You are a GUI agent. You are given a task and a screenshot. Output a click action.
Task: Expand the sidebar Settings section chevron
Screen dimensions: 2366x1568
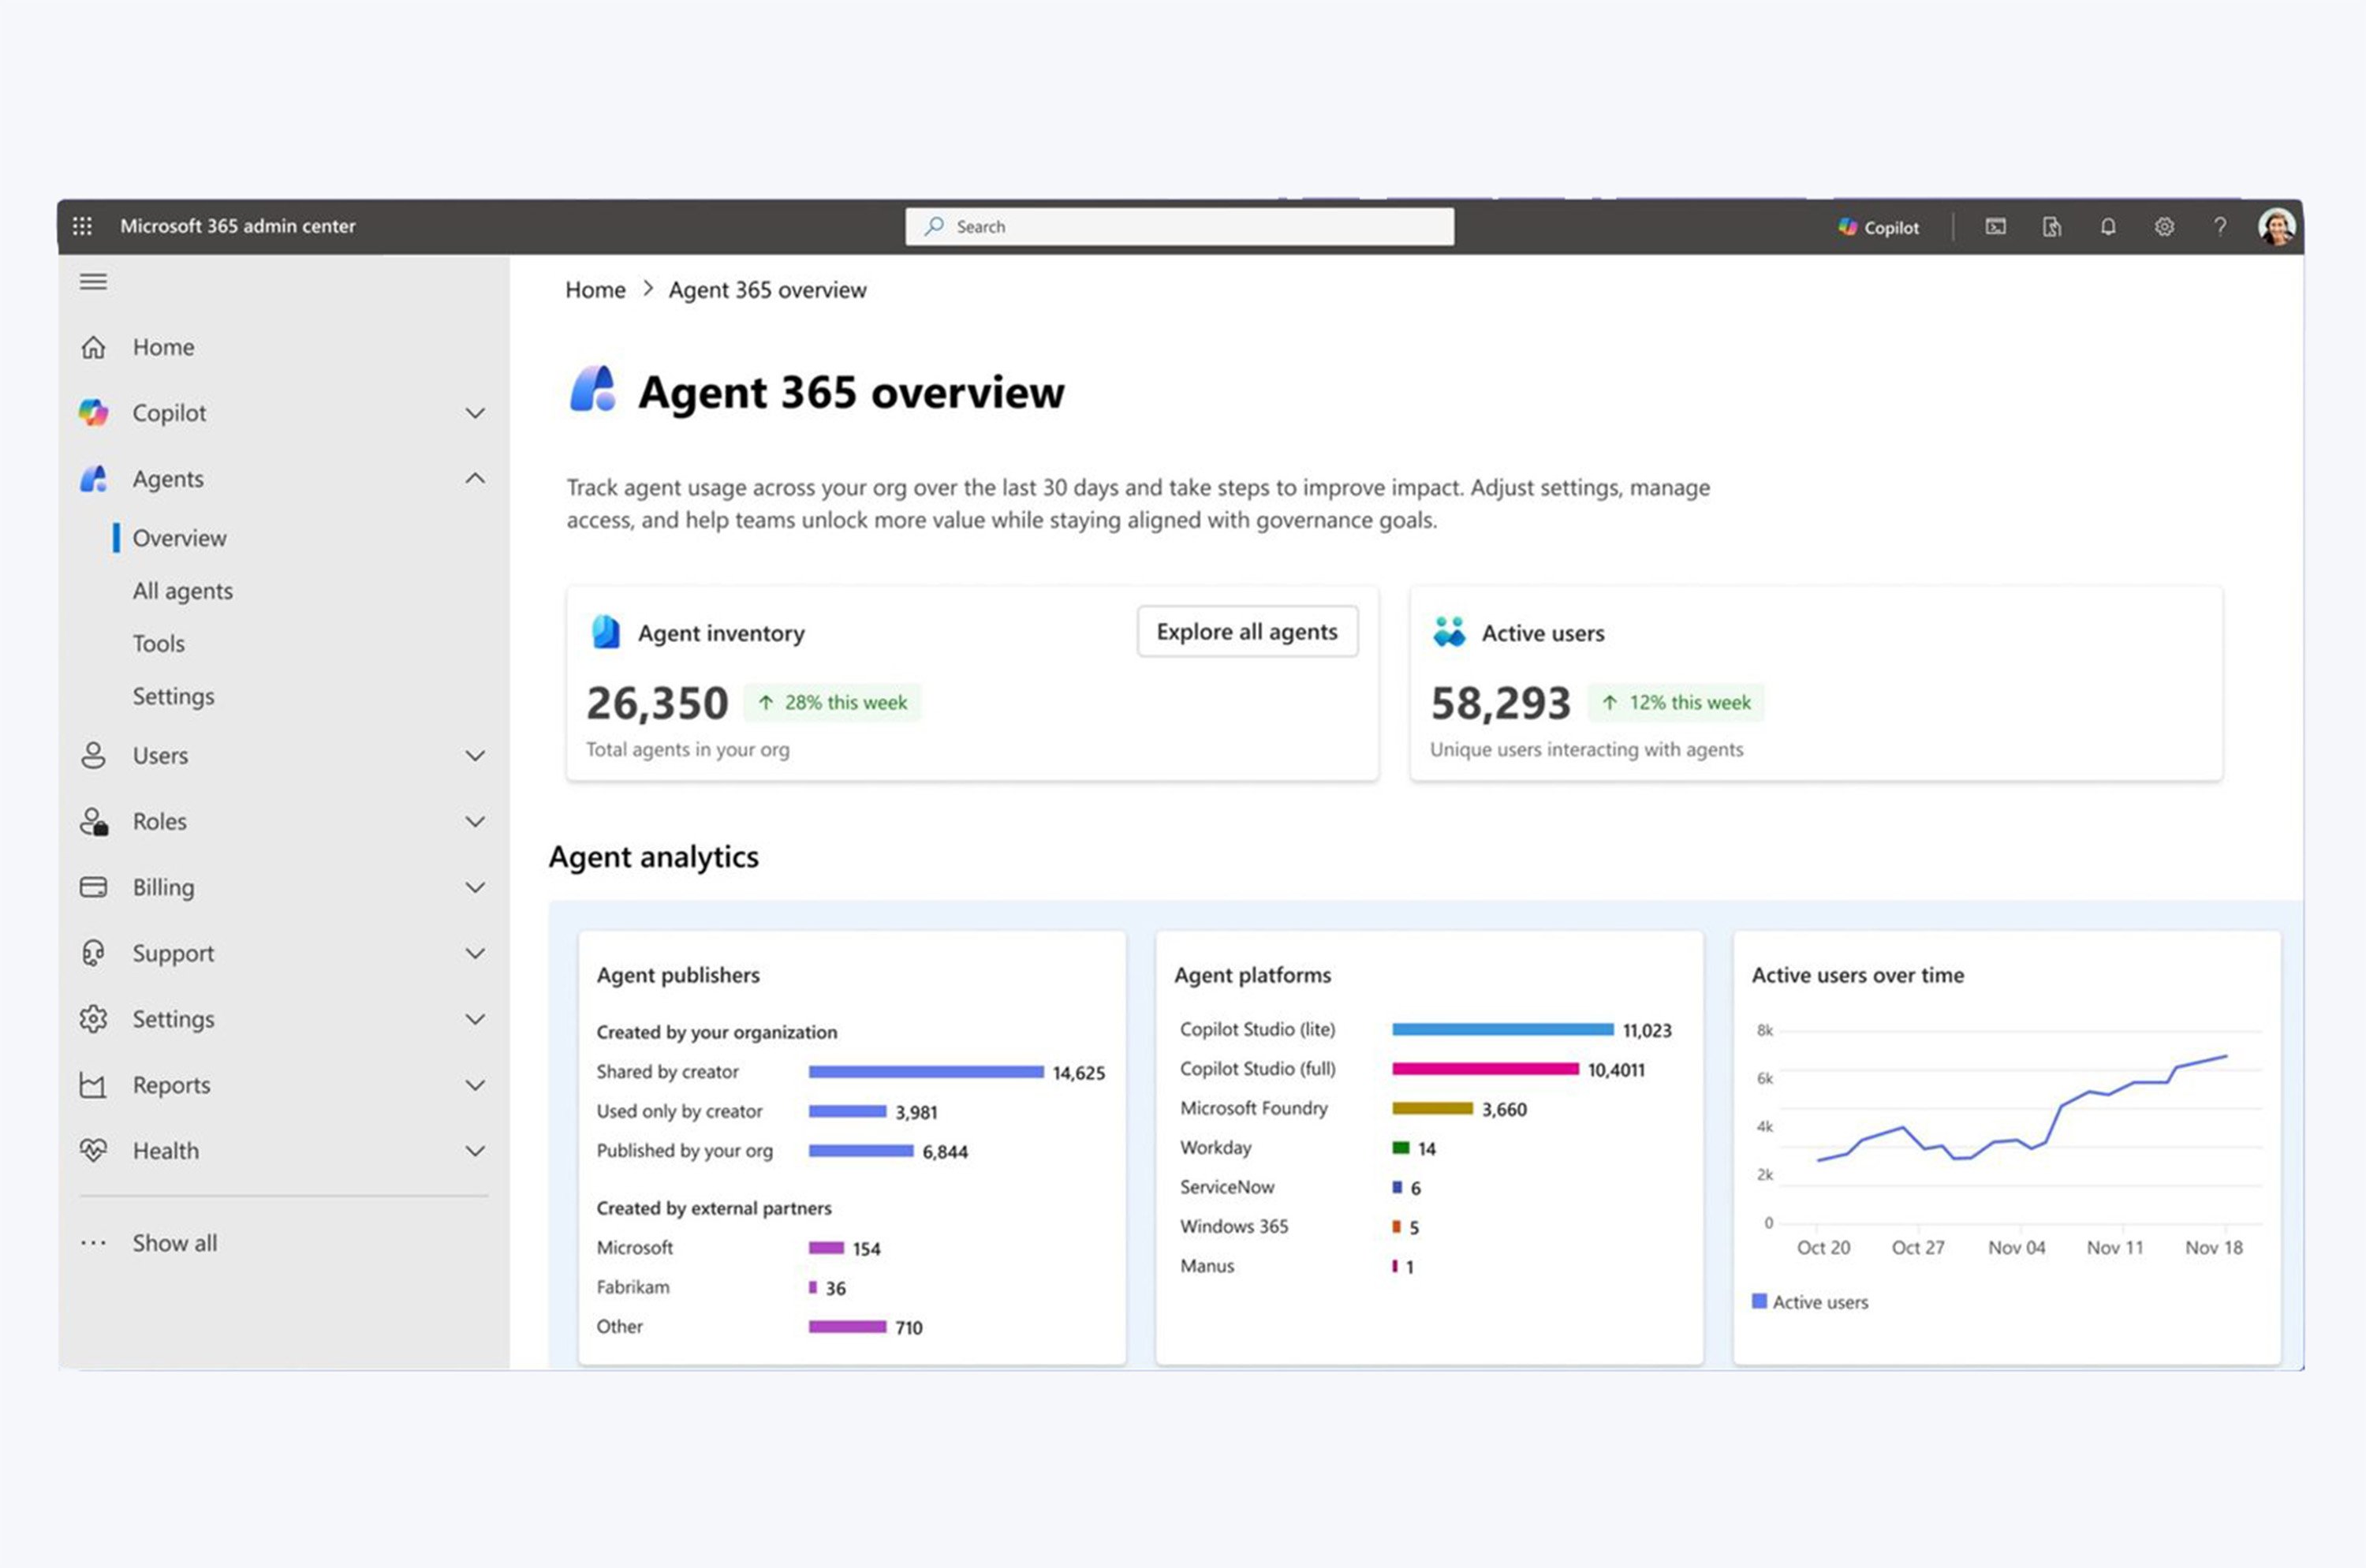point(476,1020)
